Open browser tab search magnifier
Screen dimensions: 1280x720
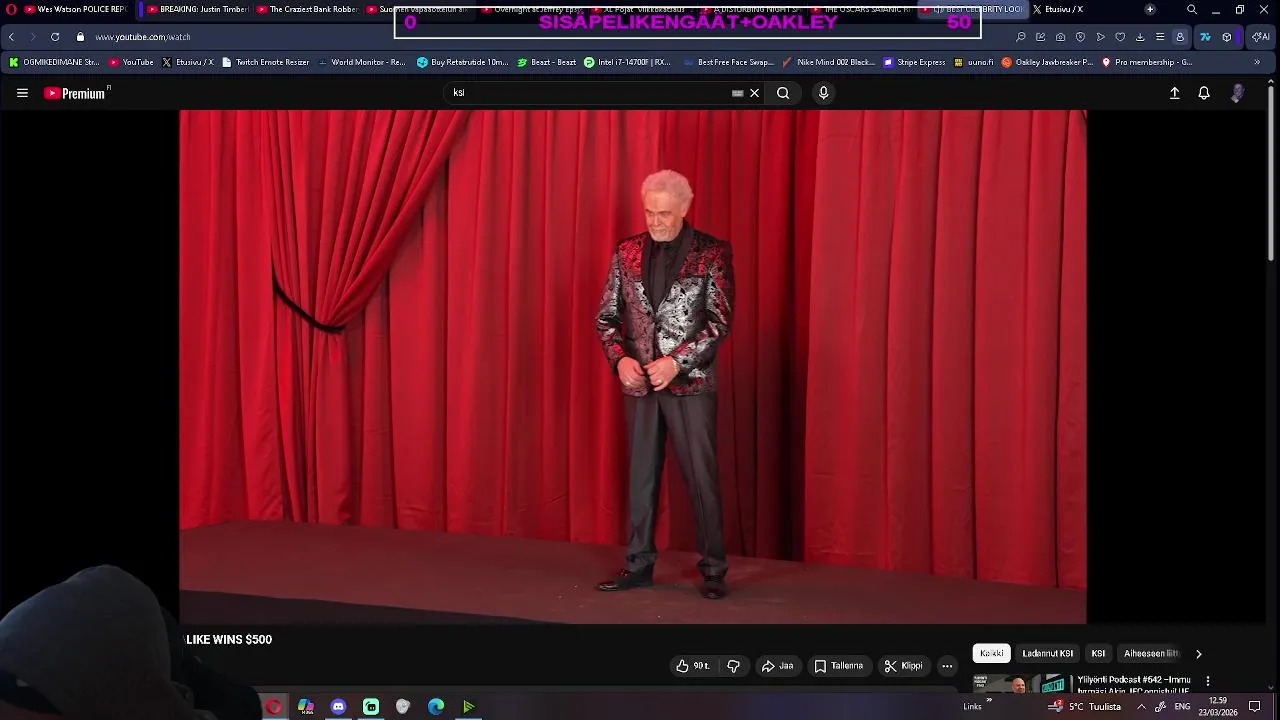pos(1191,9)
